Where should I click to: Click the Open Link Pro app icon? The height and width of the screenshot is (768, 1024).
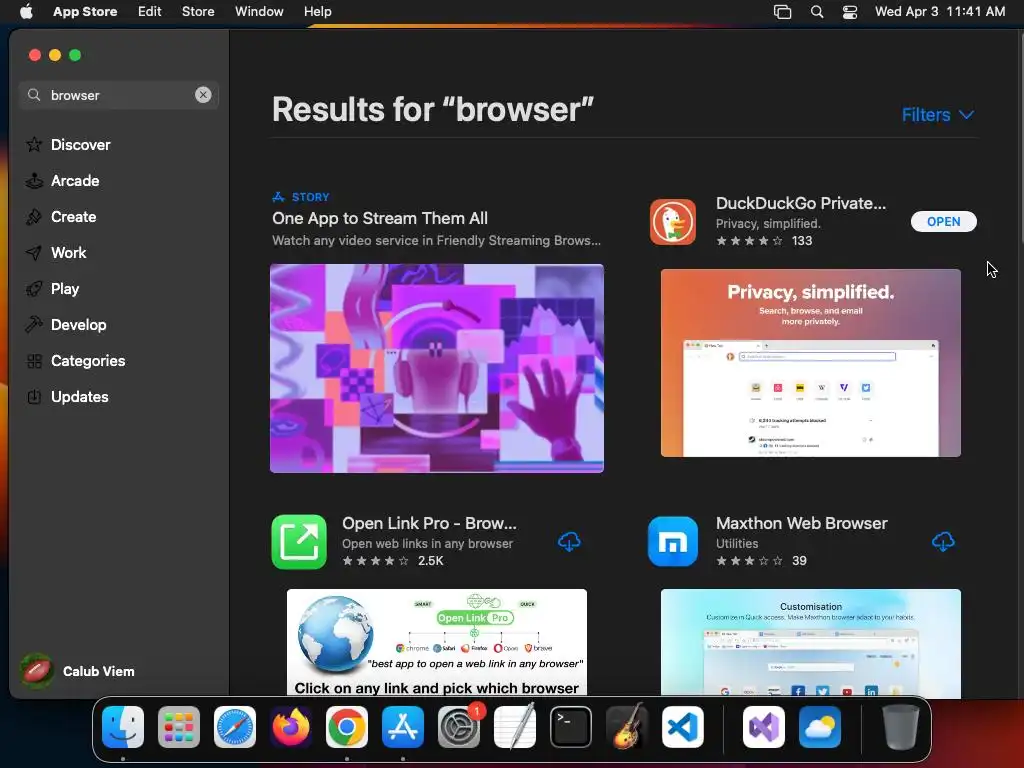point(299,542)
